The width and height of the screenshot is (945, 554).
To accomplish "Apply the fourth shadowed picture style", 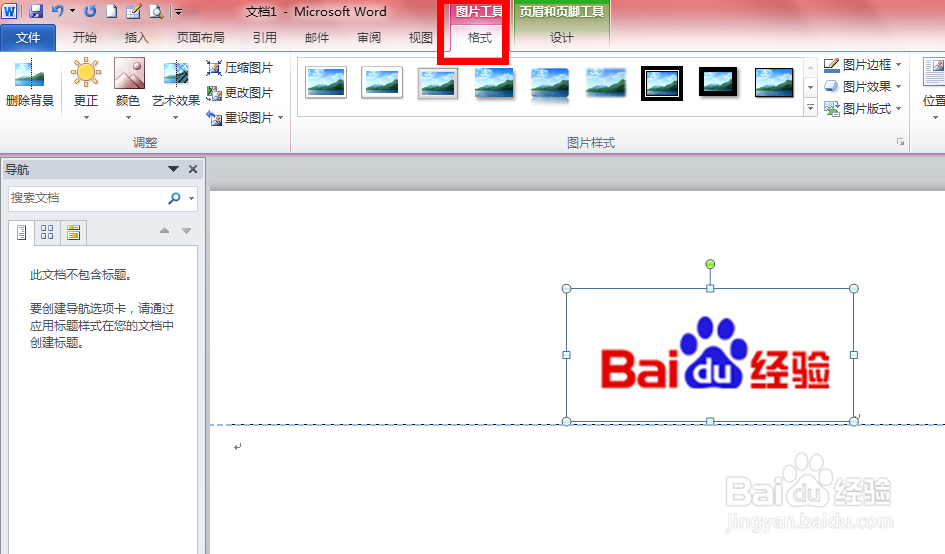I will pos(494,83).
